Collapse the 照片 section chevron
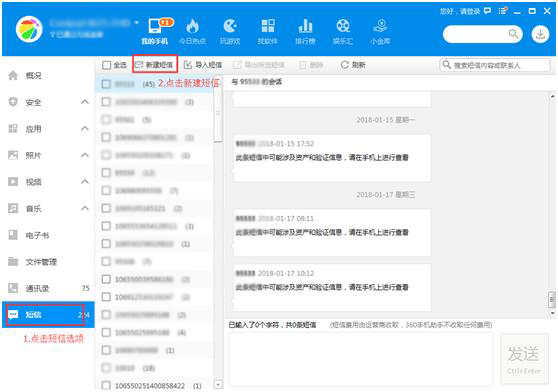The image size is (558, 392). 85,155
